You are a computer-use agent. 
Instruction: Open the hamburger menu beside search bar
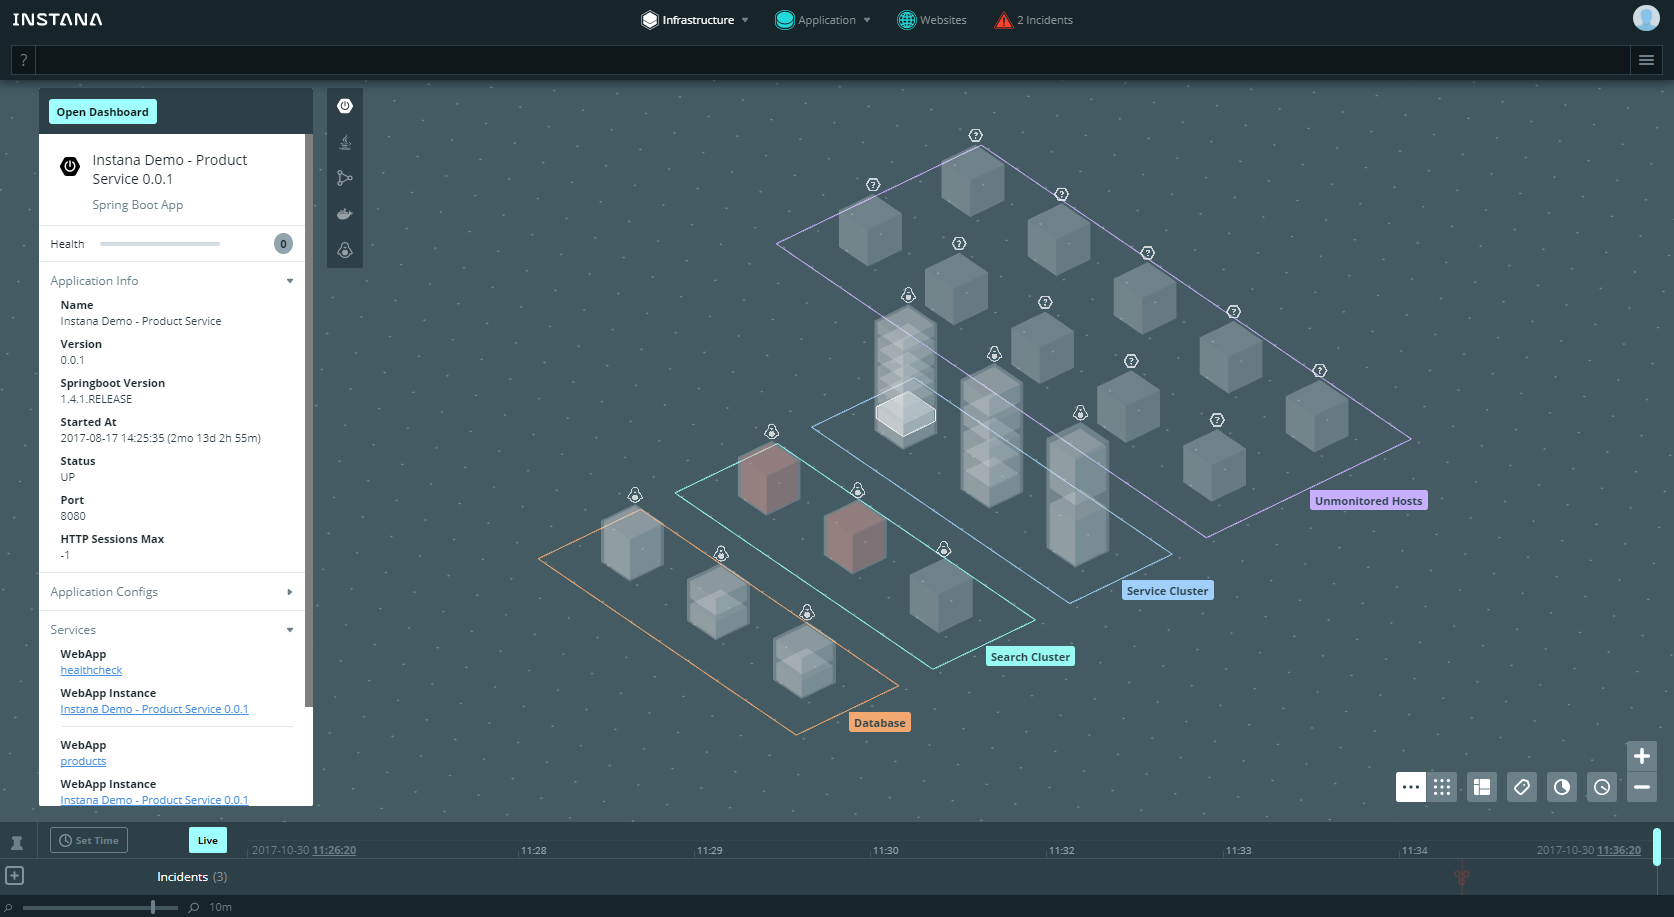[x=1646, y=60]
